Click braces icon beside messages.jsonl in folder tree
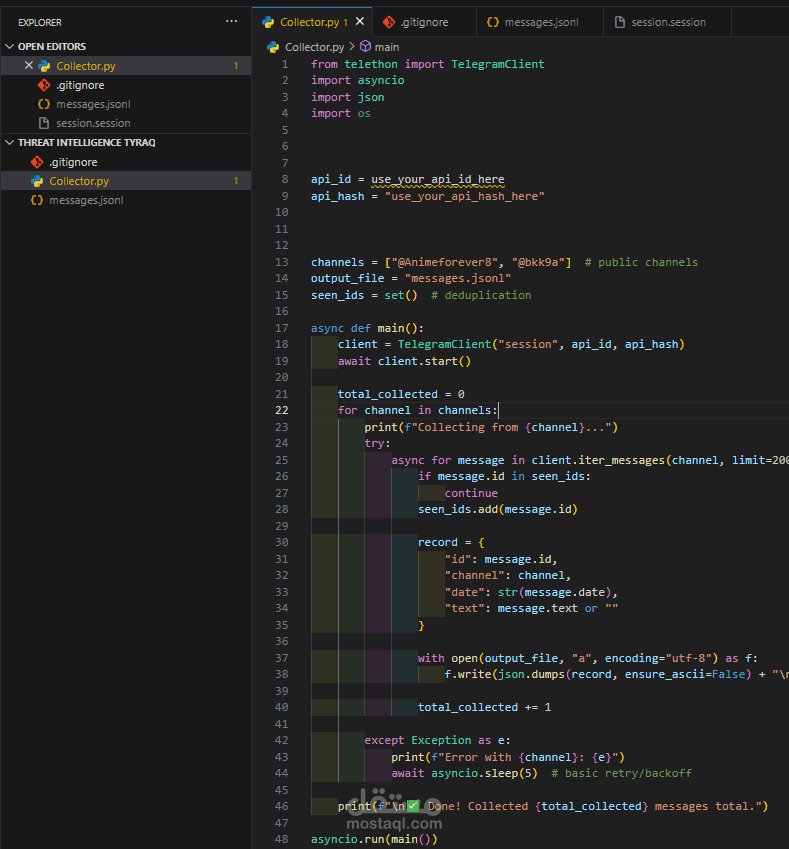789x849 pixels. (37, 200)
